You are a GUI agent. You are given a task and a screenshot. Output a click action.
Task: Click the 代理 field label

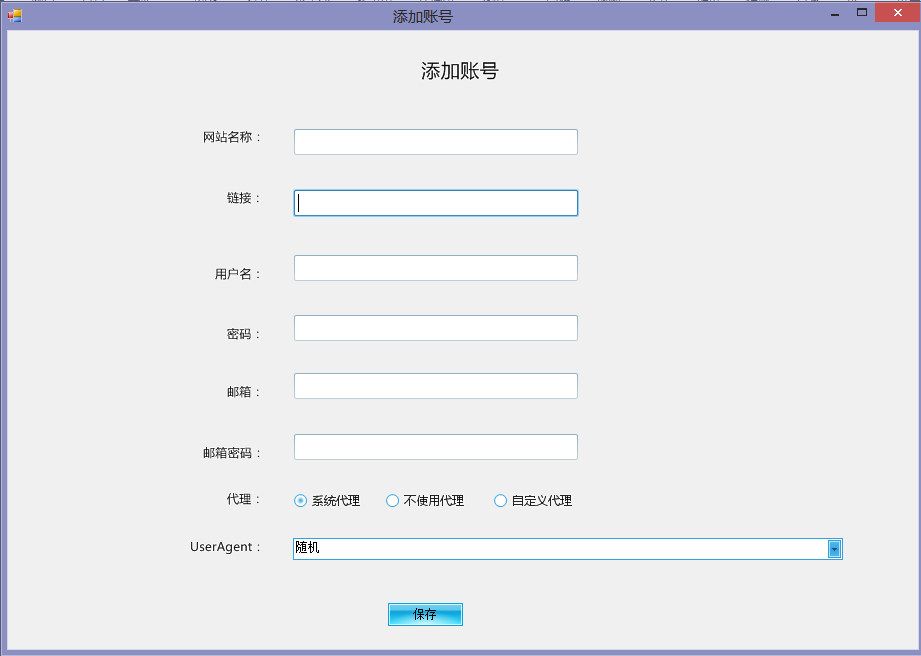(241, 500)
